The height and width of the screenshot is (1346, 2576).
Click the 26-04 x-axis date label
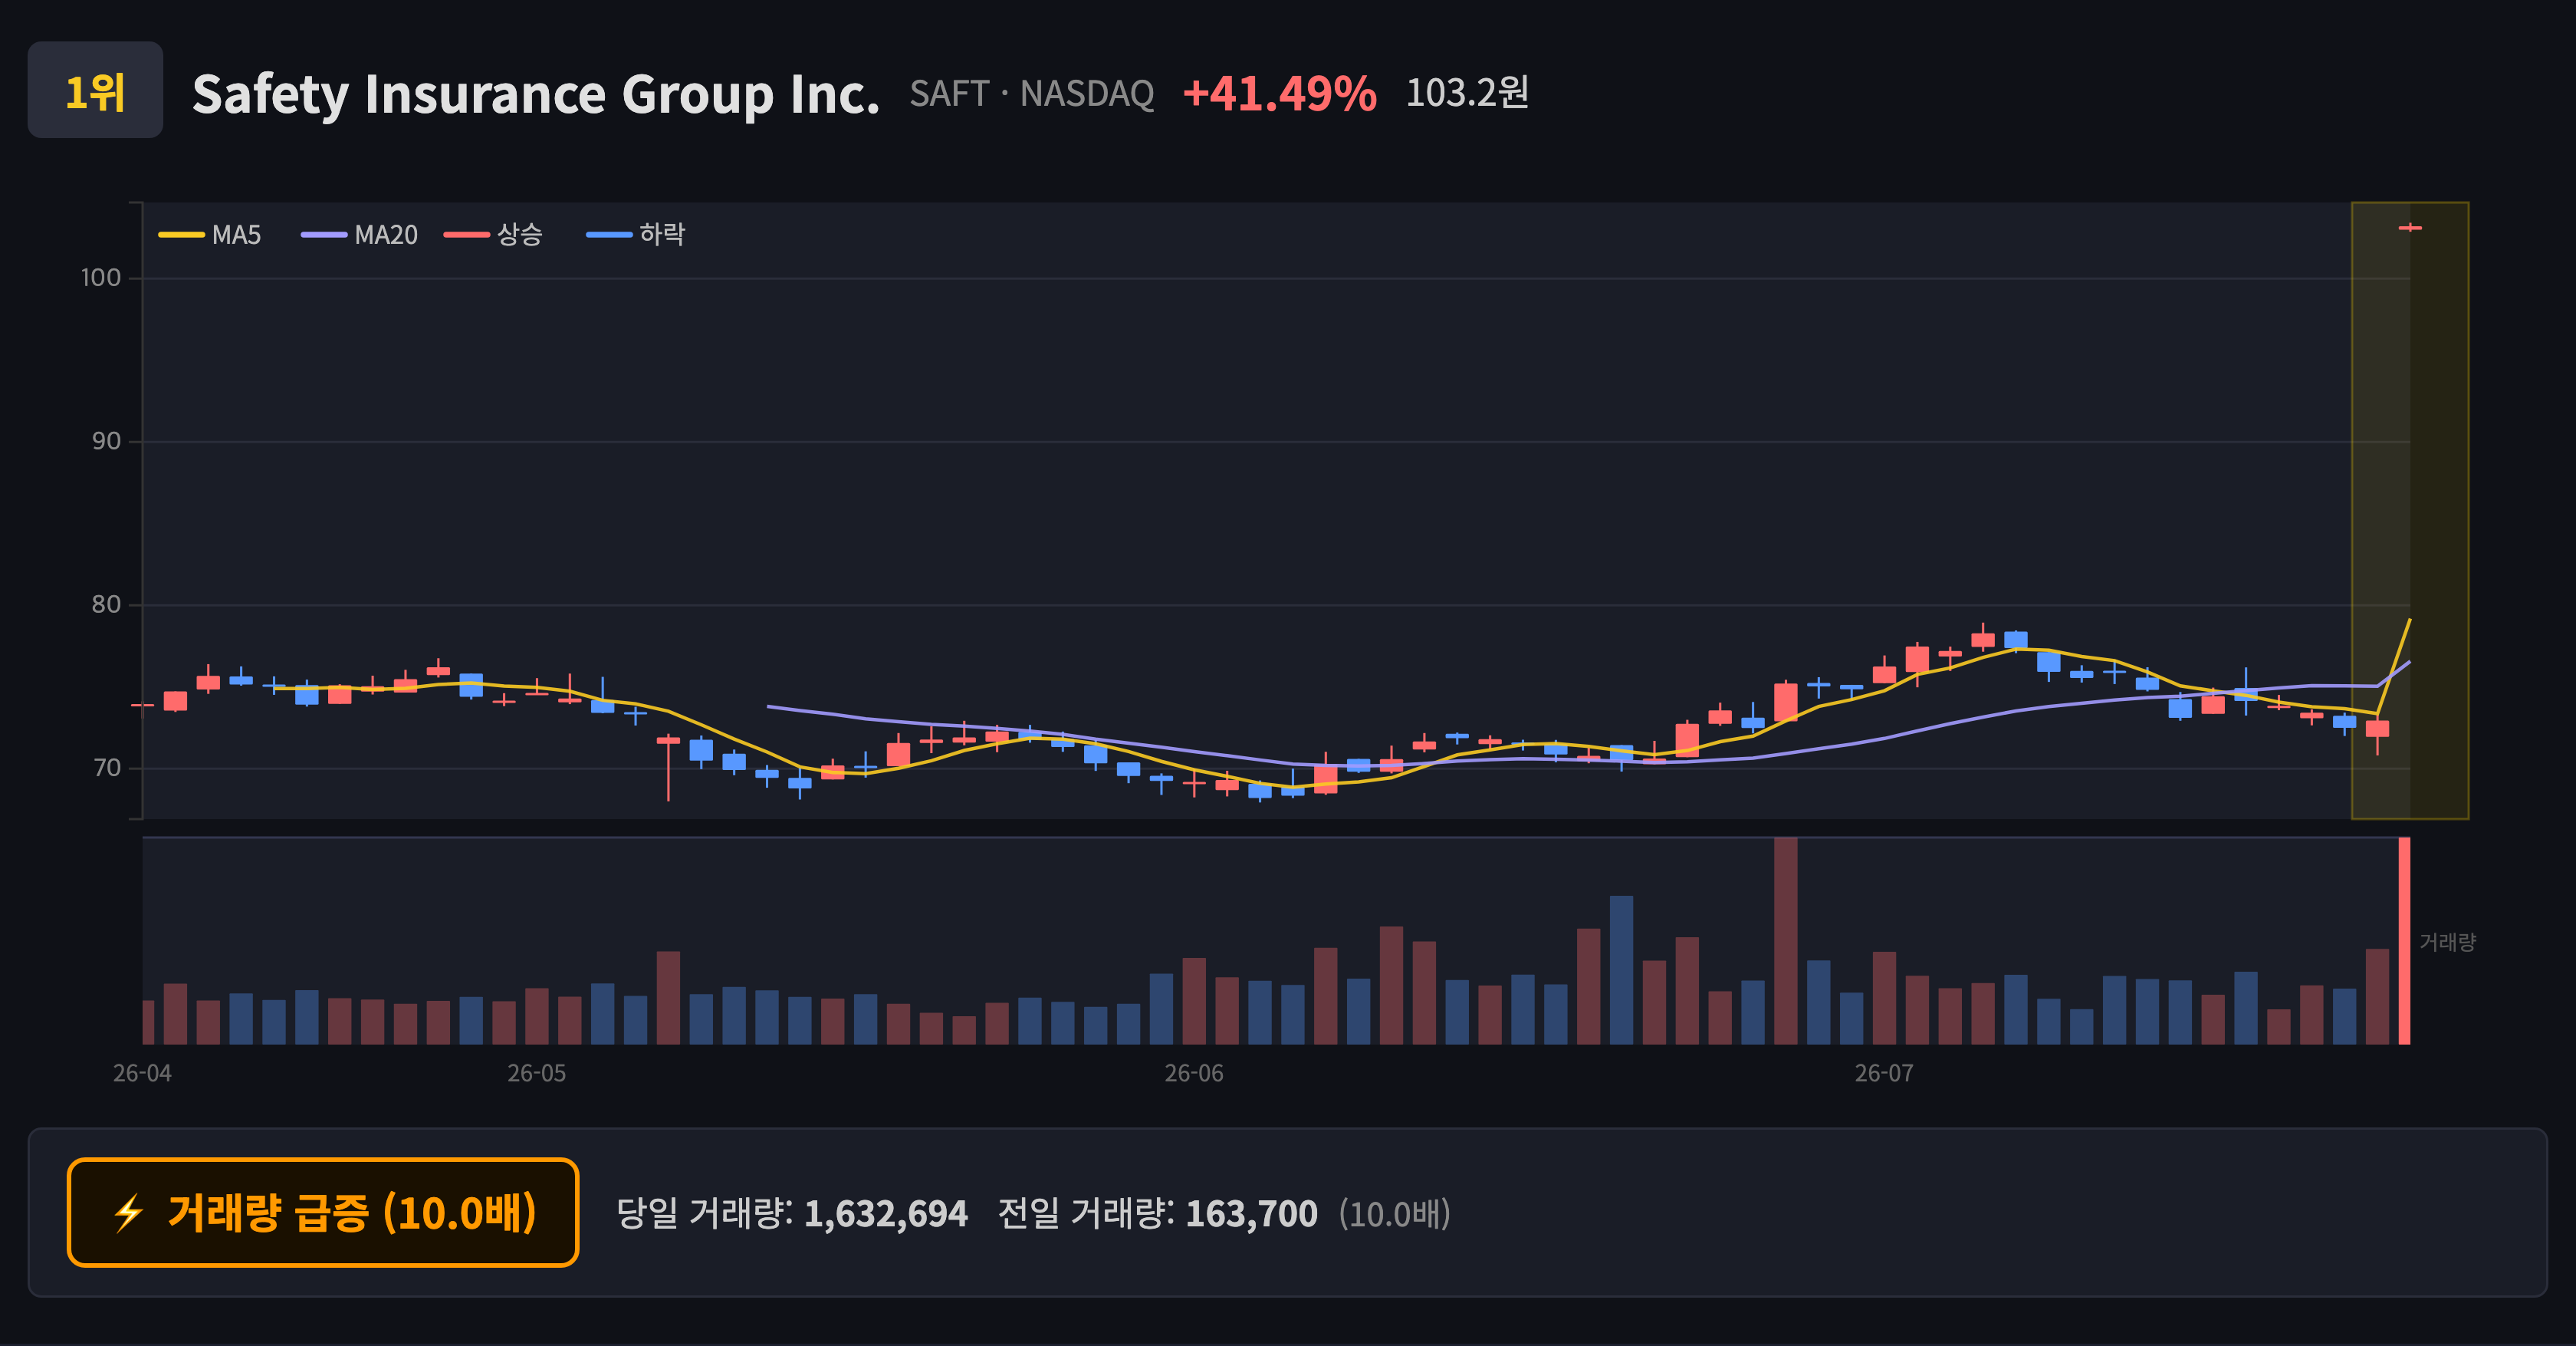click(142, 1073)
